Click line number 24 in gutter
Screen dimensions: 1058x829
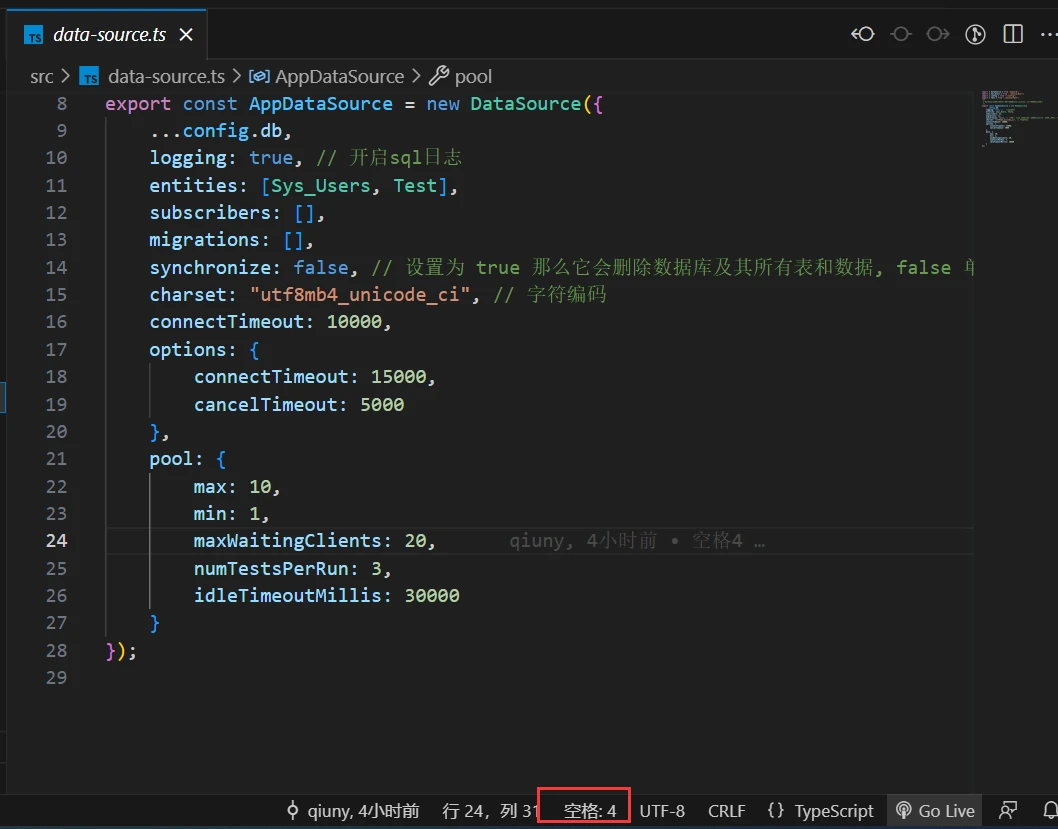point(56,540)
